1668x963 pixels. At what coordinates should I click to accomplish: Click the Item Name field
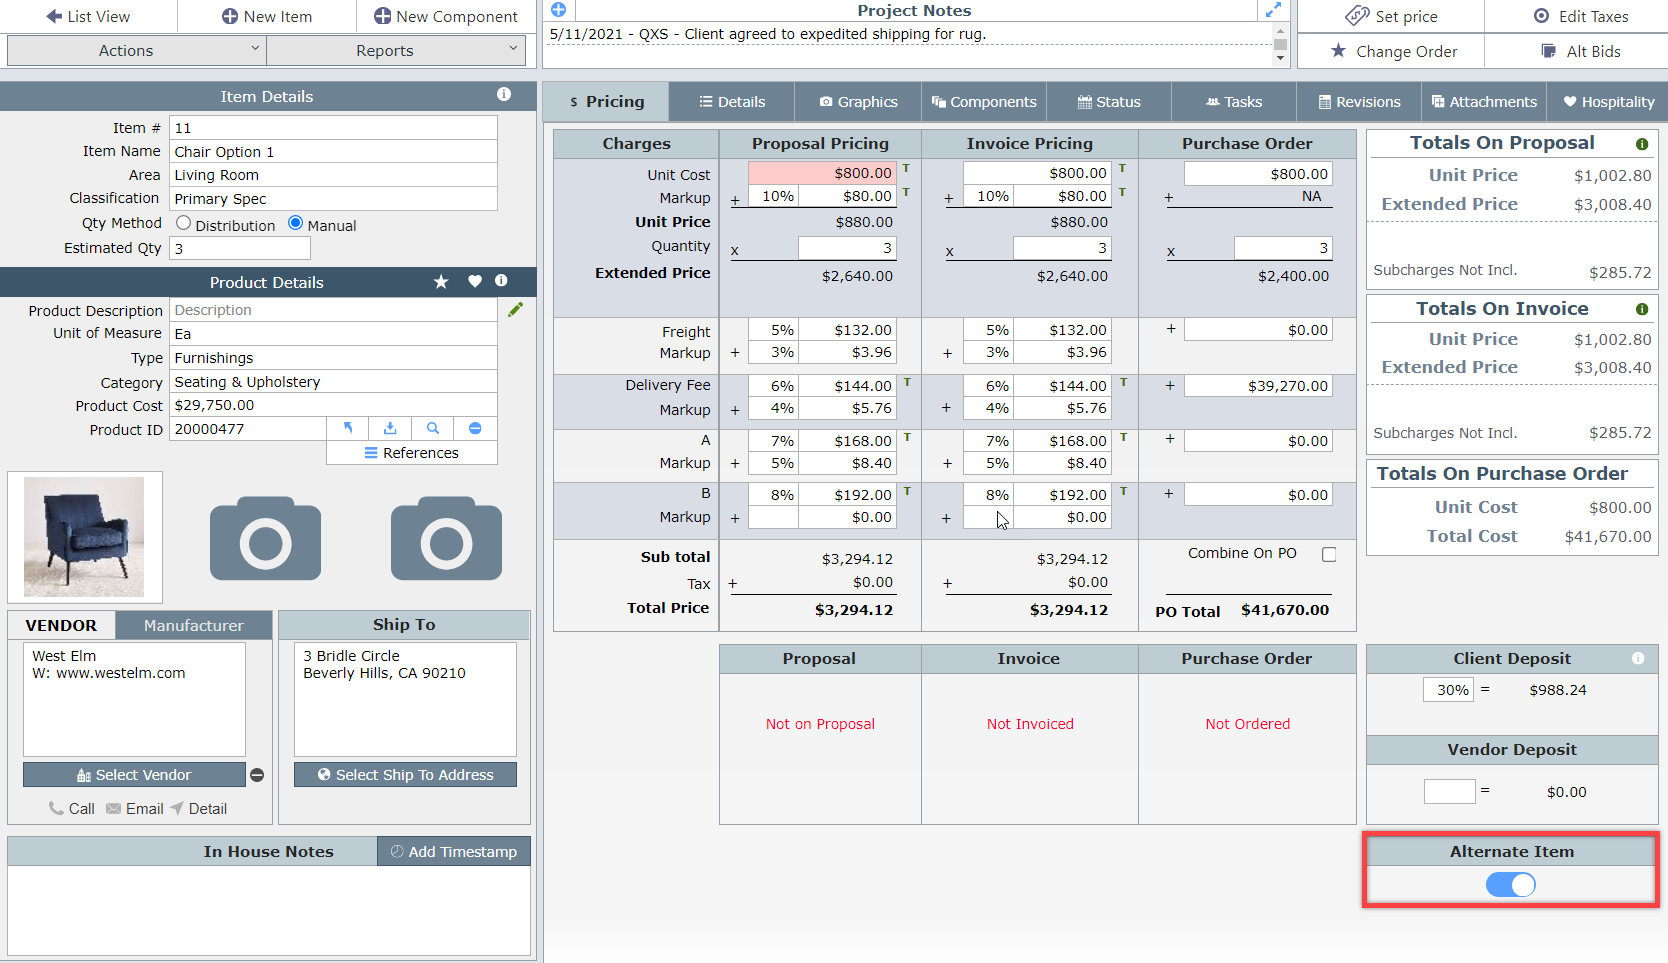(333, 152)
